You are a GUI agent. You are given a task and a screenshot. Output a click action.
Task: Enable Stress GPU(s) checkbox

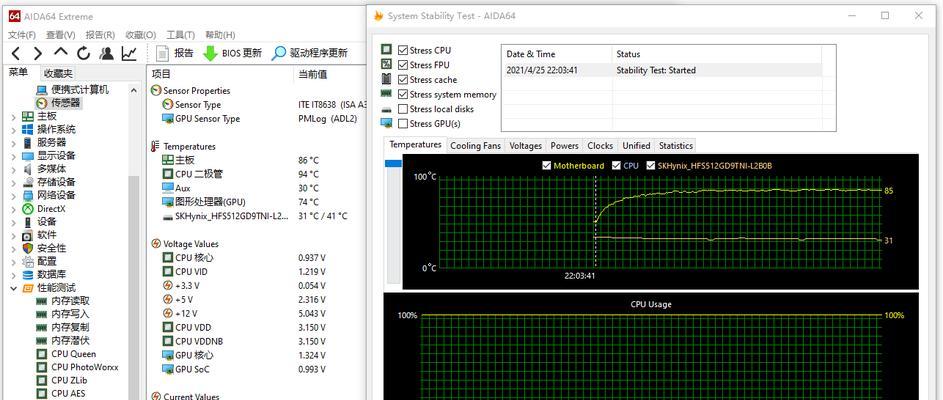coord(403,124)
